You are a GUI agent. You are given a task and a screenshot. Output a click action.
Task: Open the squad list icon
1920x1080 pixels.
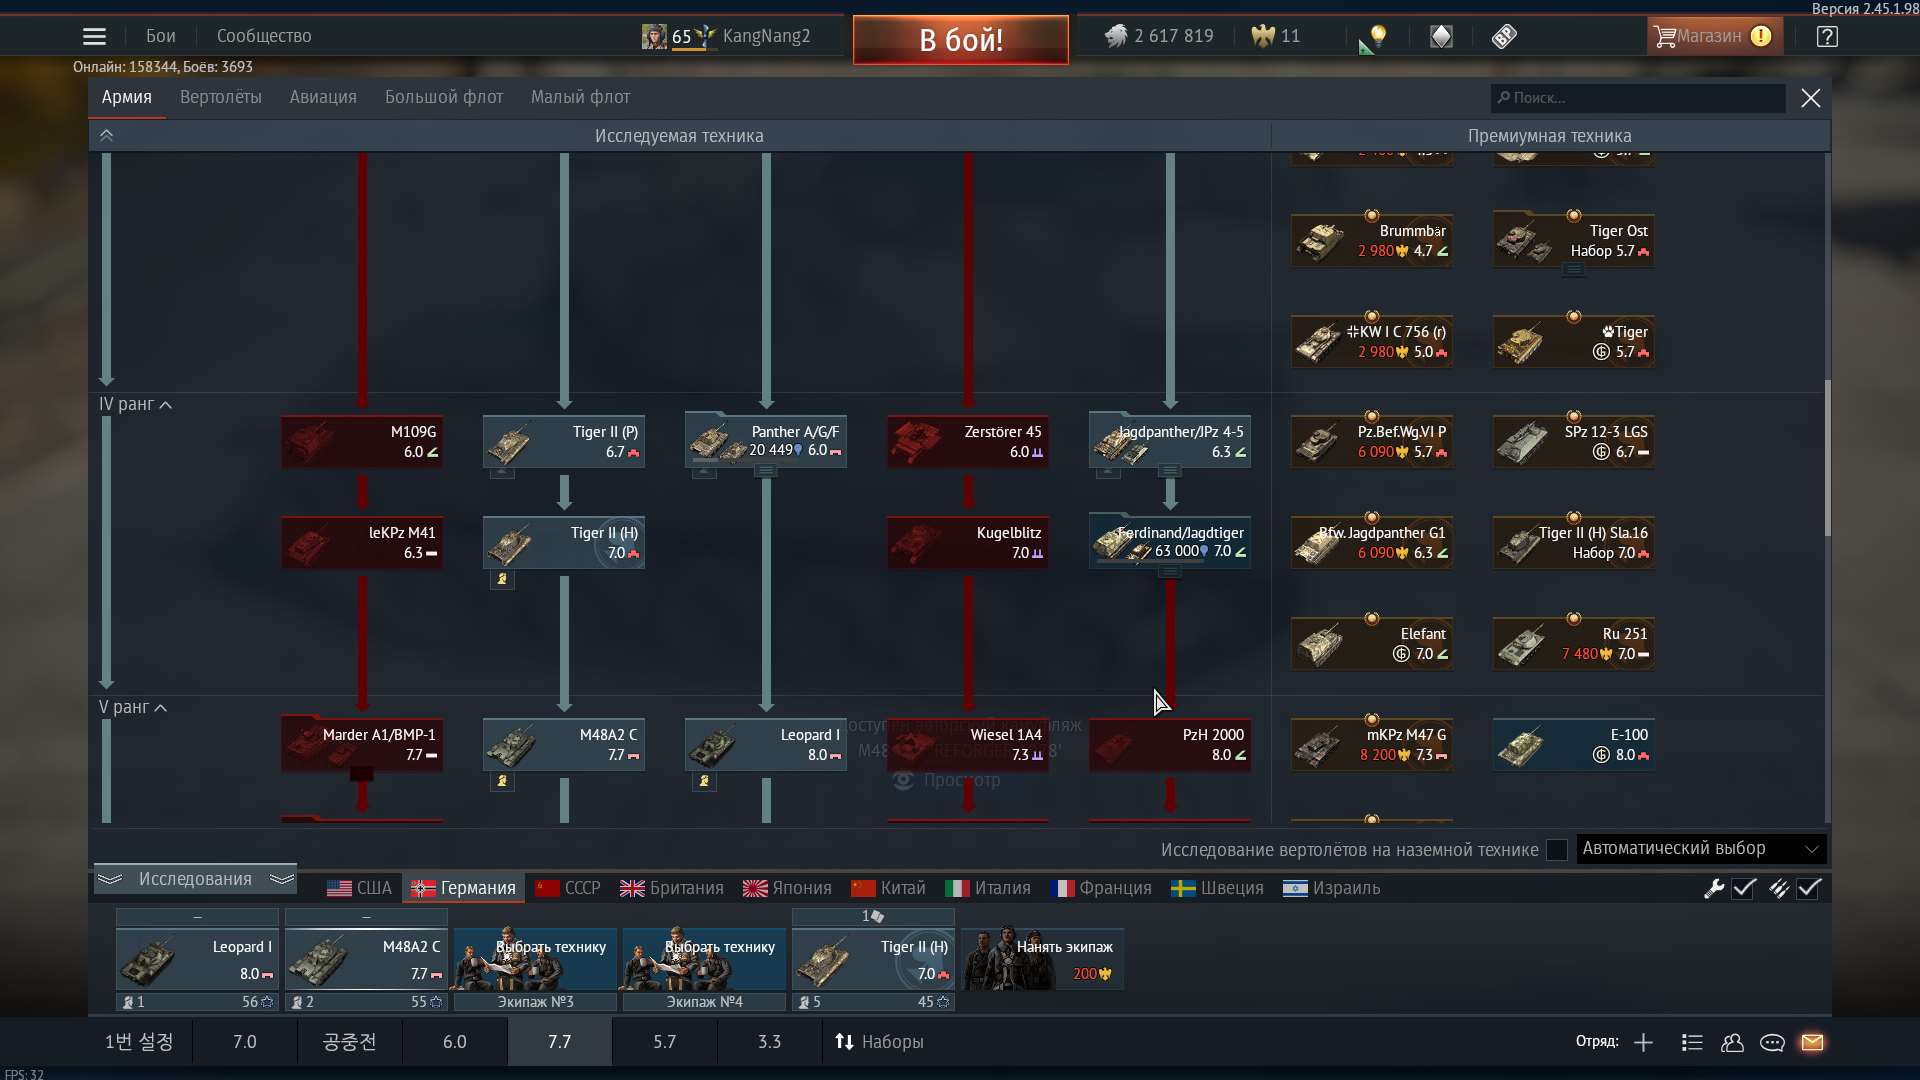[1692, 1042]
